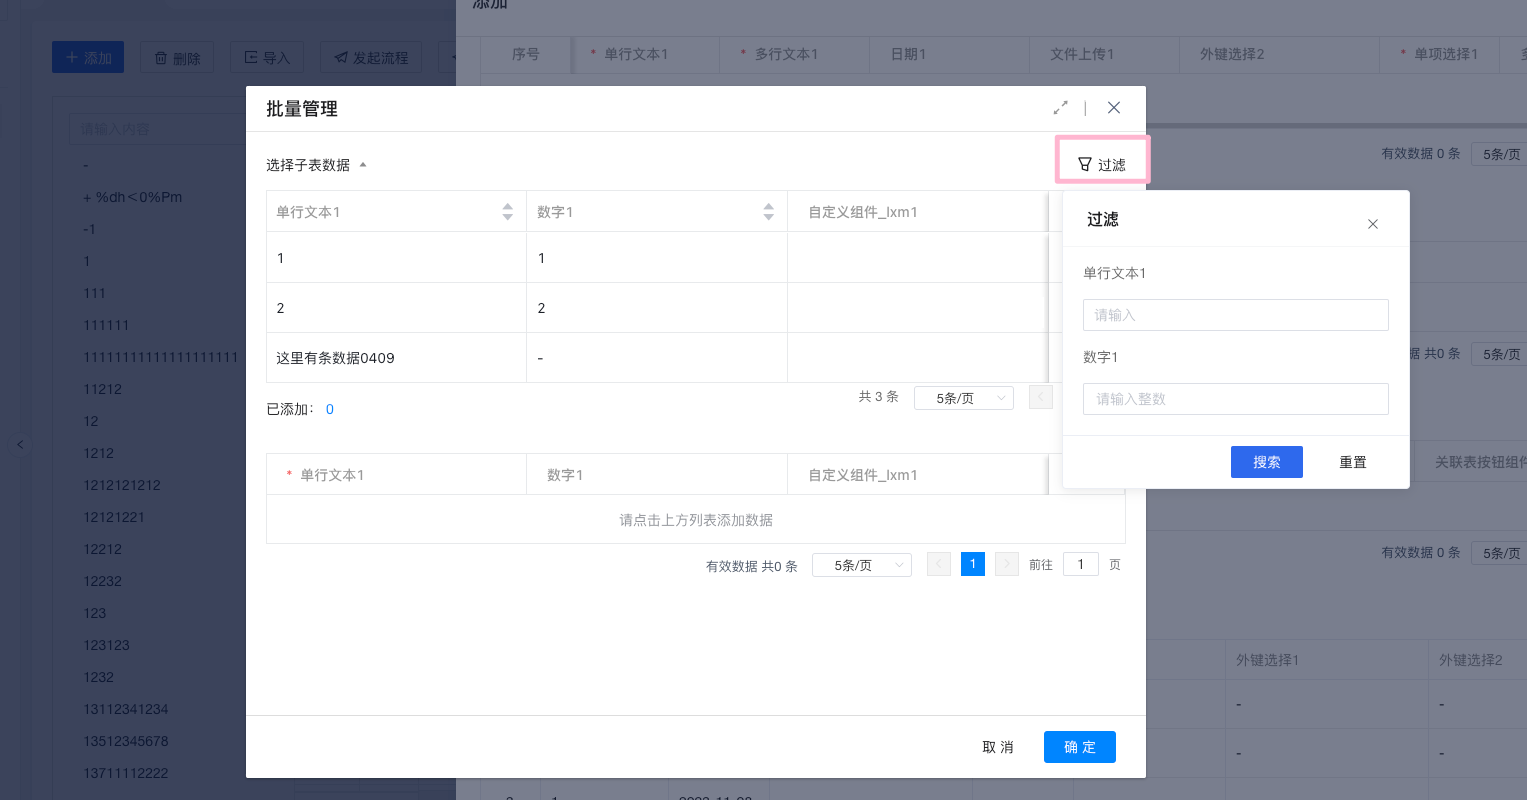
Task: Go to page 1 in lower pagination
Action: tap(972, 564)
